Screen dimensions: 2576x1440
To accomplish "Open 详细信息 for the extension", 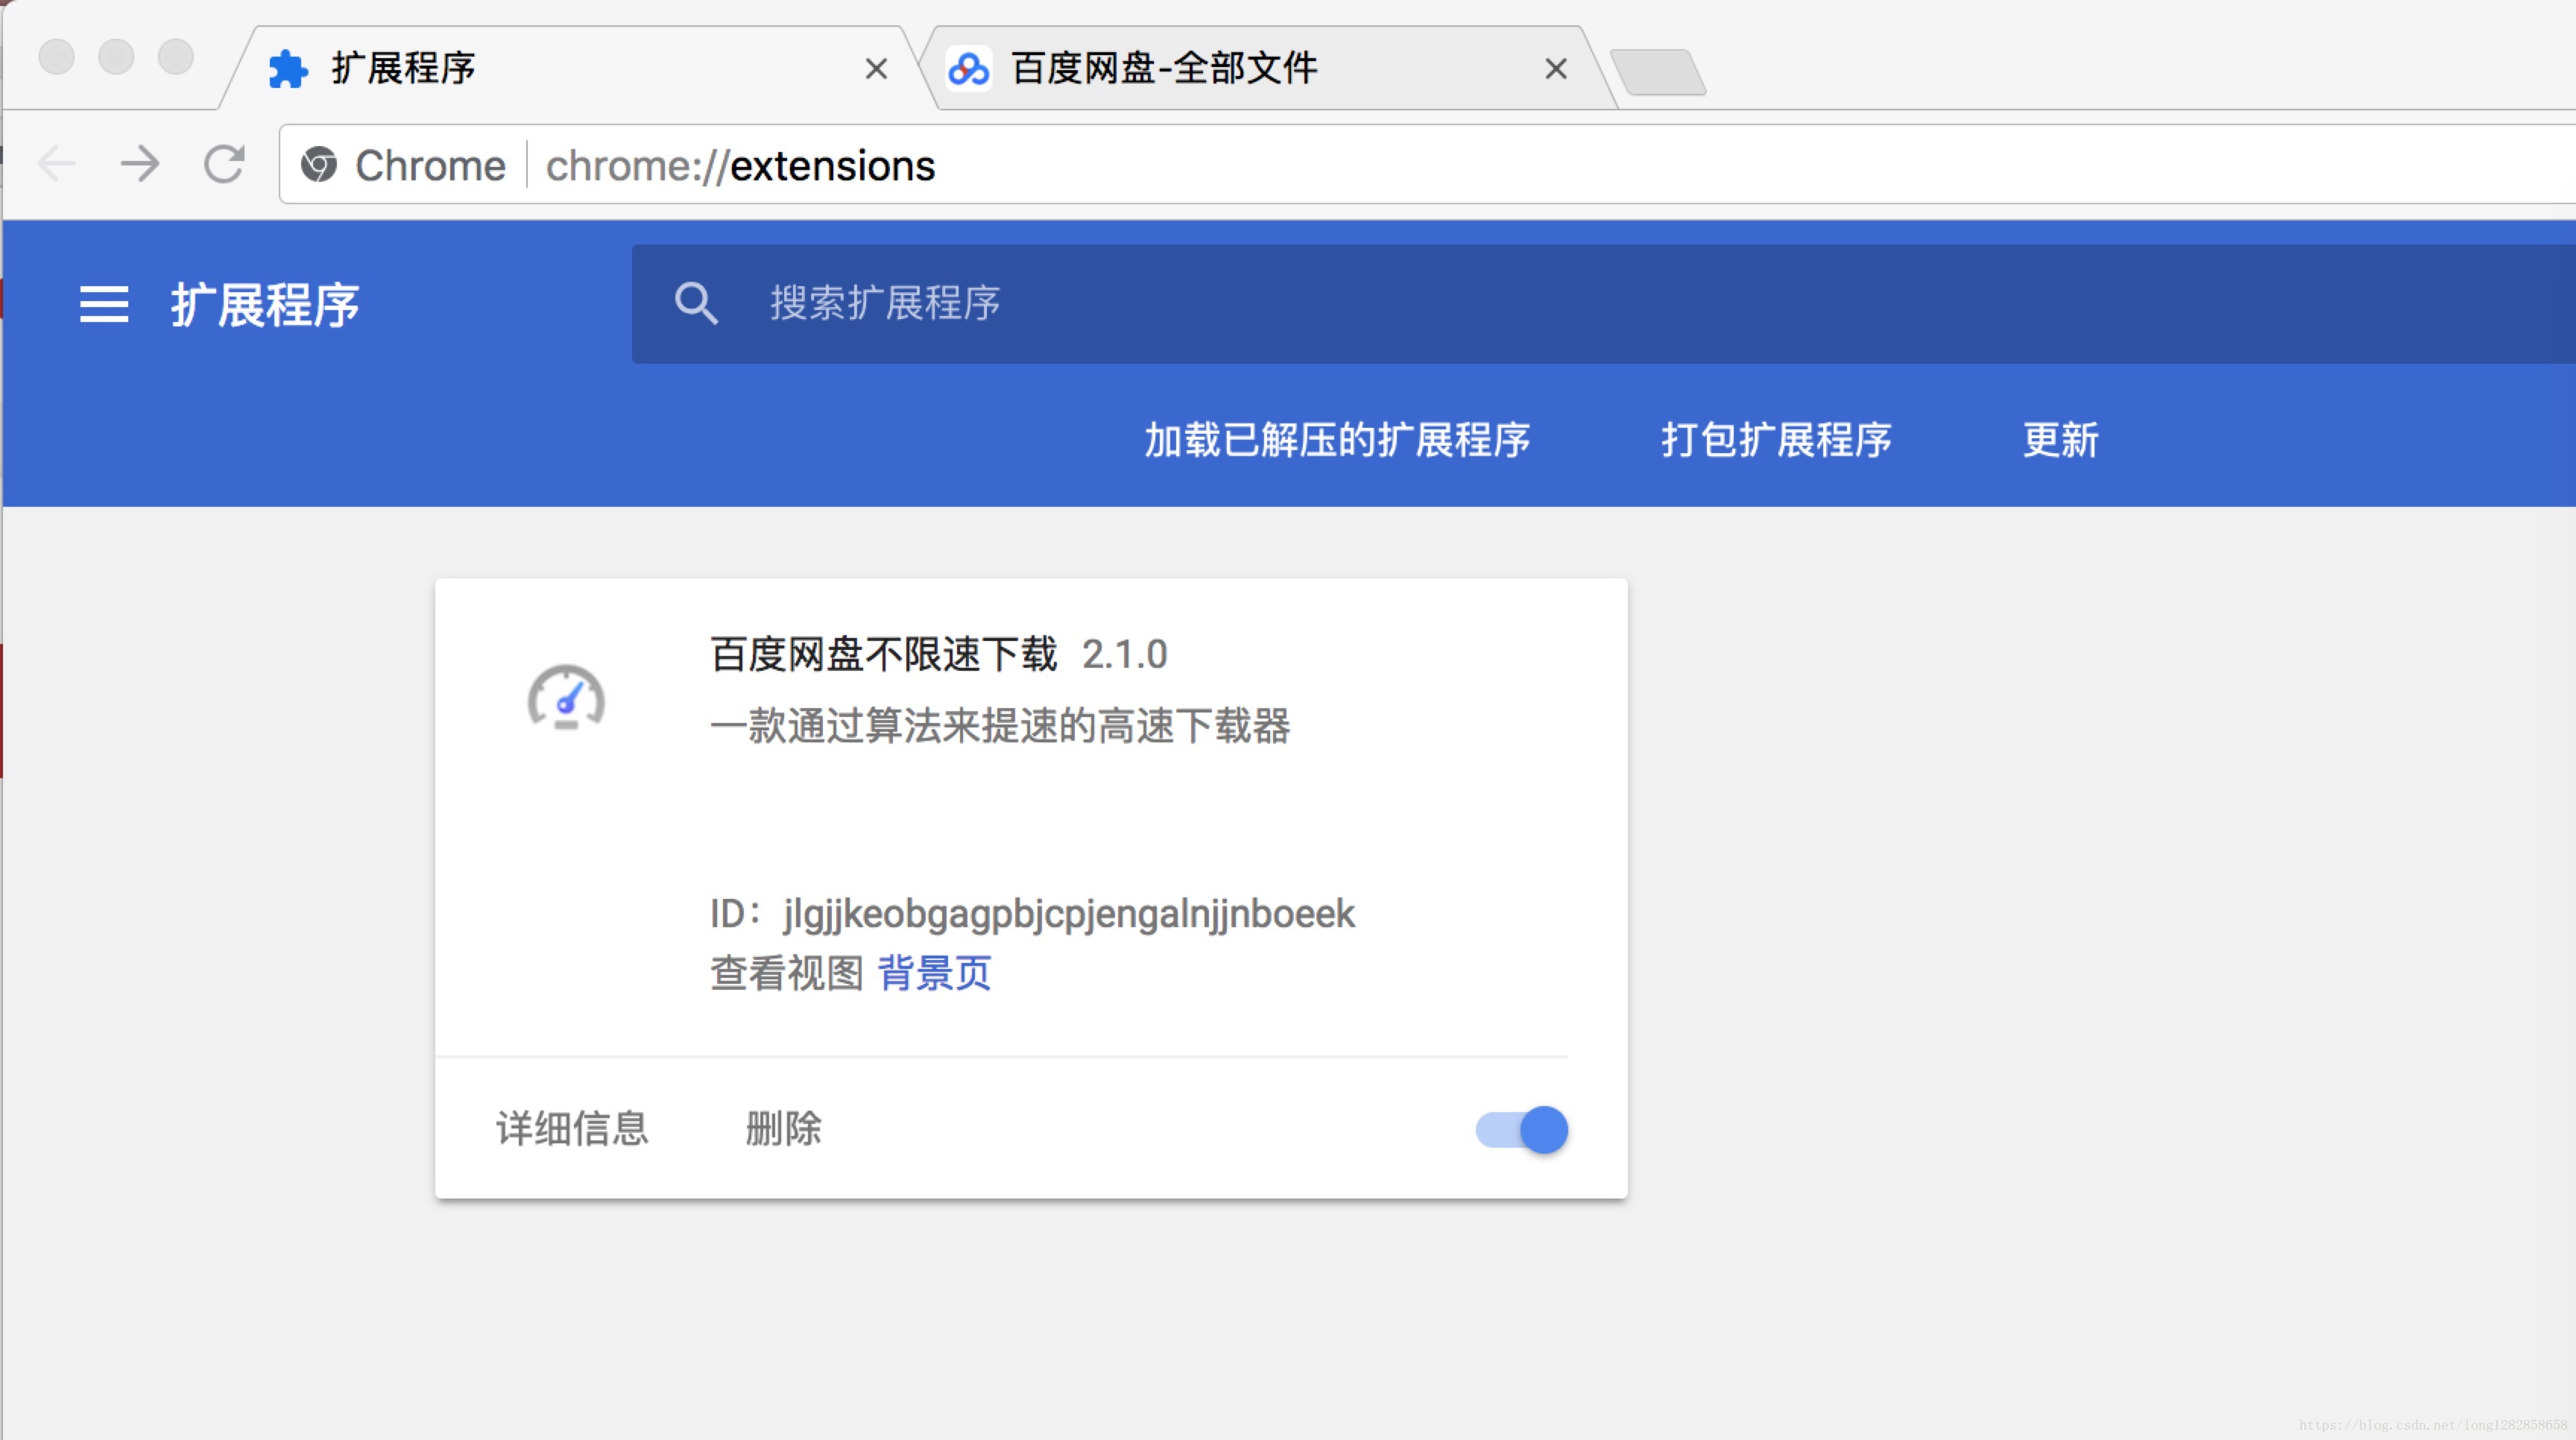I will click(572, 1129).
